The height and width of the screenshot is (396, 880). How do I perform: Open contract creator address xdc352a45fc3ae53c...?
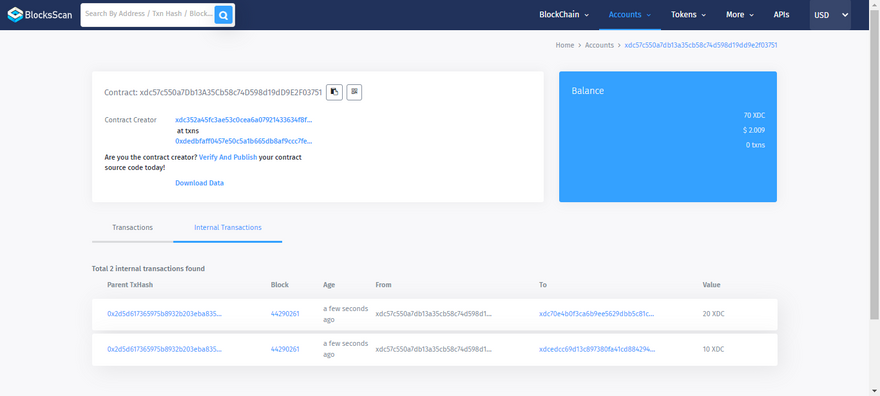coord(244,120)
